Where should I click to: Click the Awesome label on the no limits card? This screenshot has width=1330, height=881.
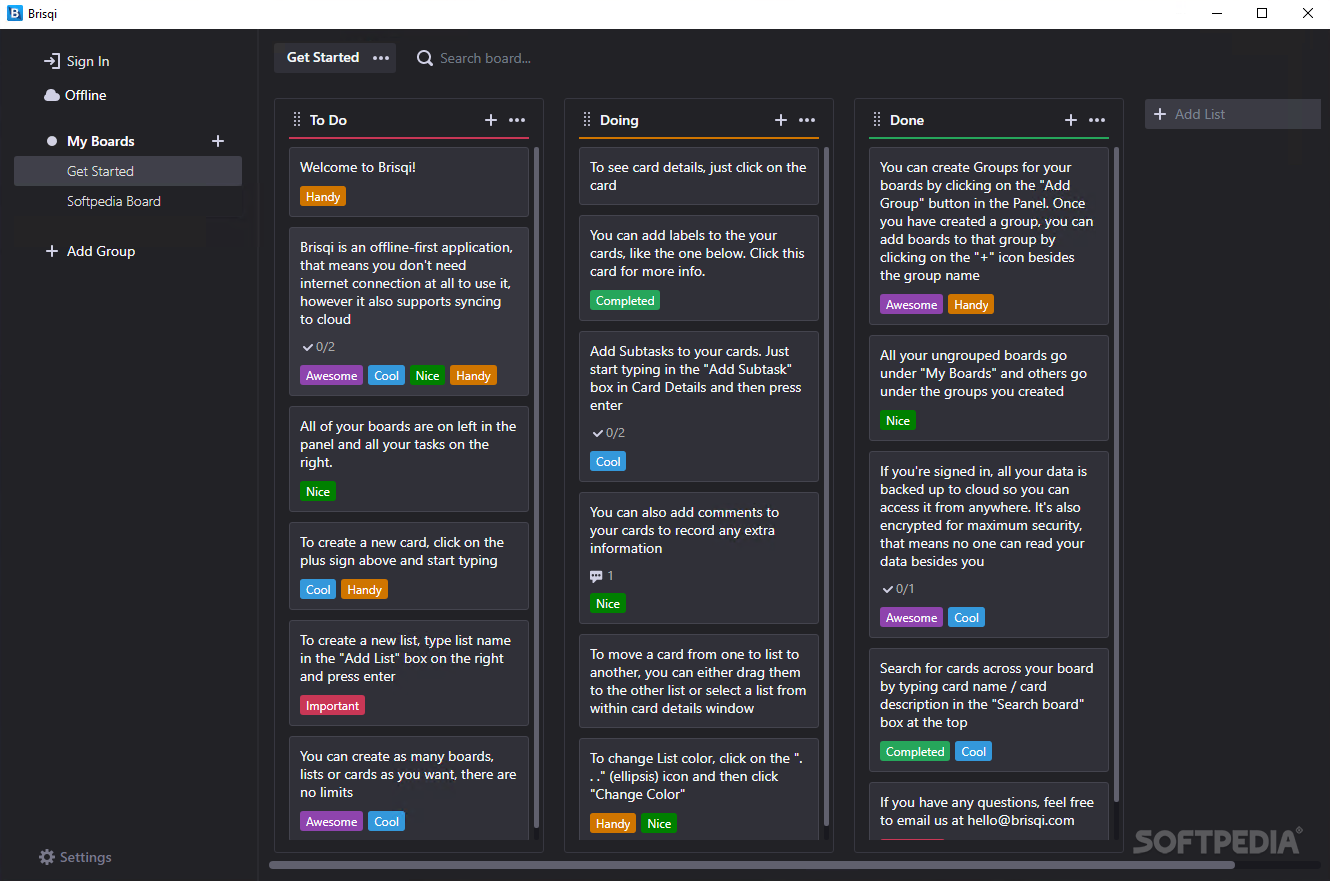(x=331, y=822)
